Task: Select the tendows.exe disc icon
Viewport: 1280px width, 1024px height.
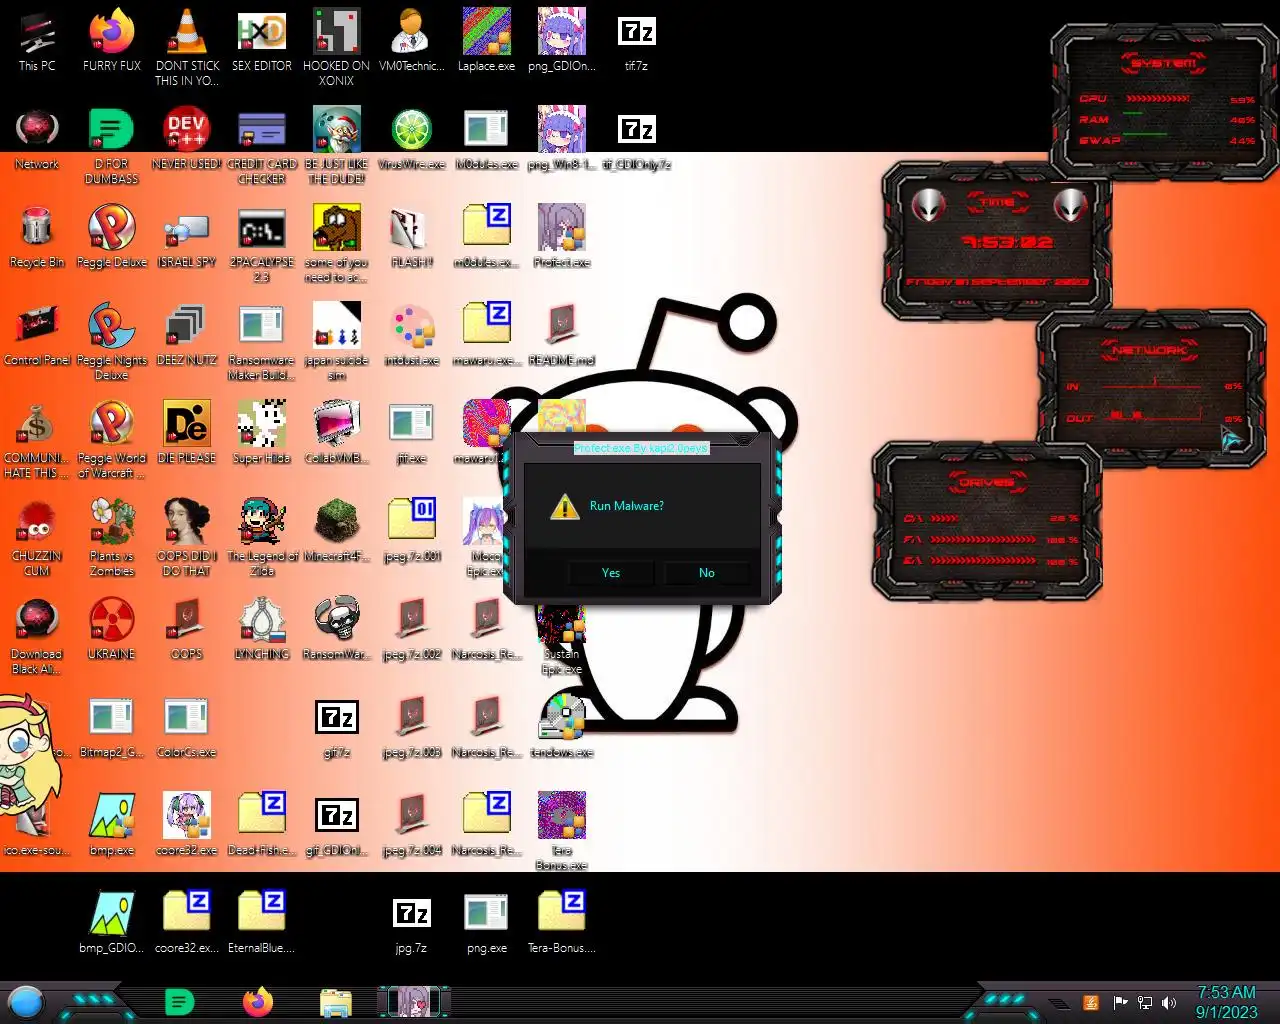Action: [561, 727]
